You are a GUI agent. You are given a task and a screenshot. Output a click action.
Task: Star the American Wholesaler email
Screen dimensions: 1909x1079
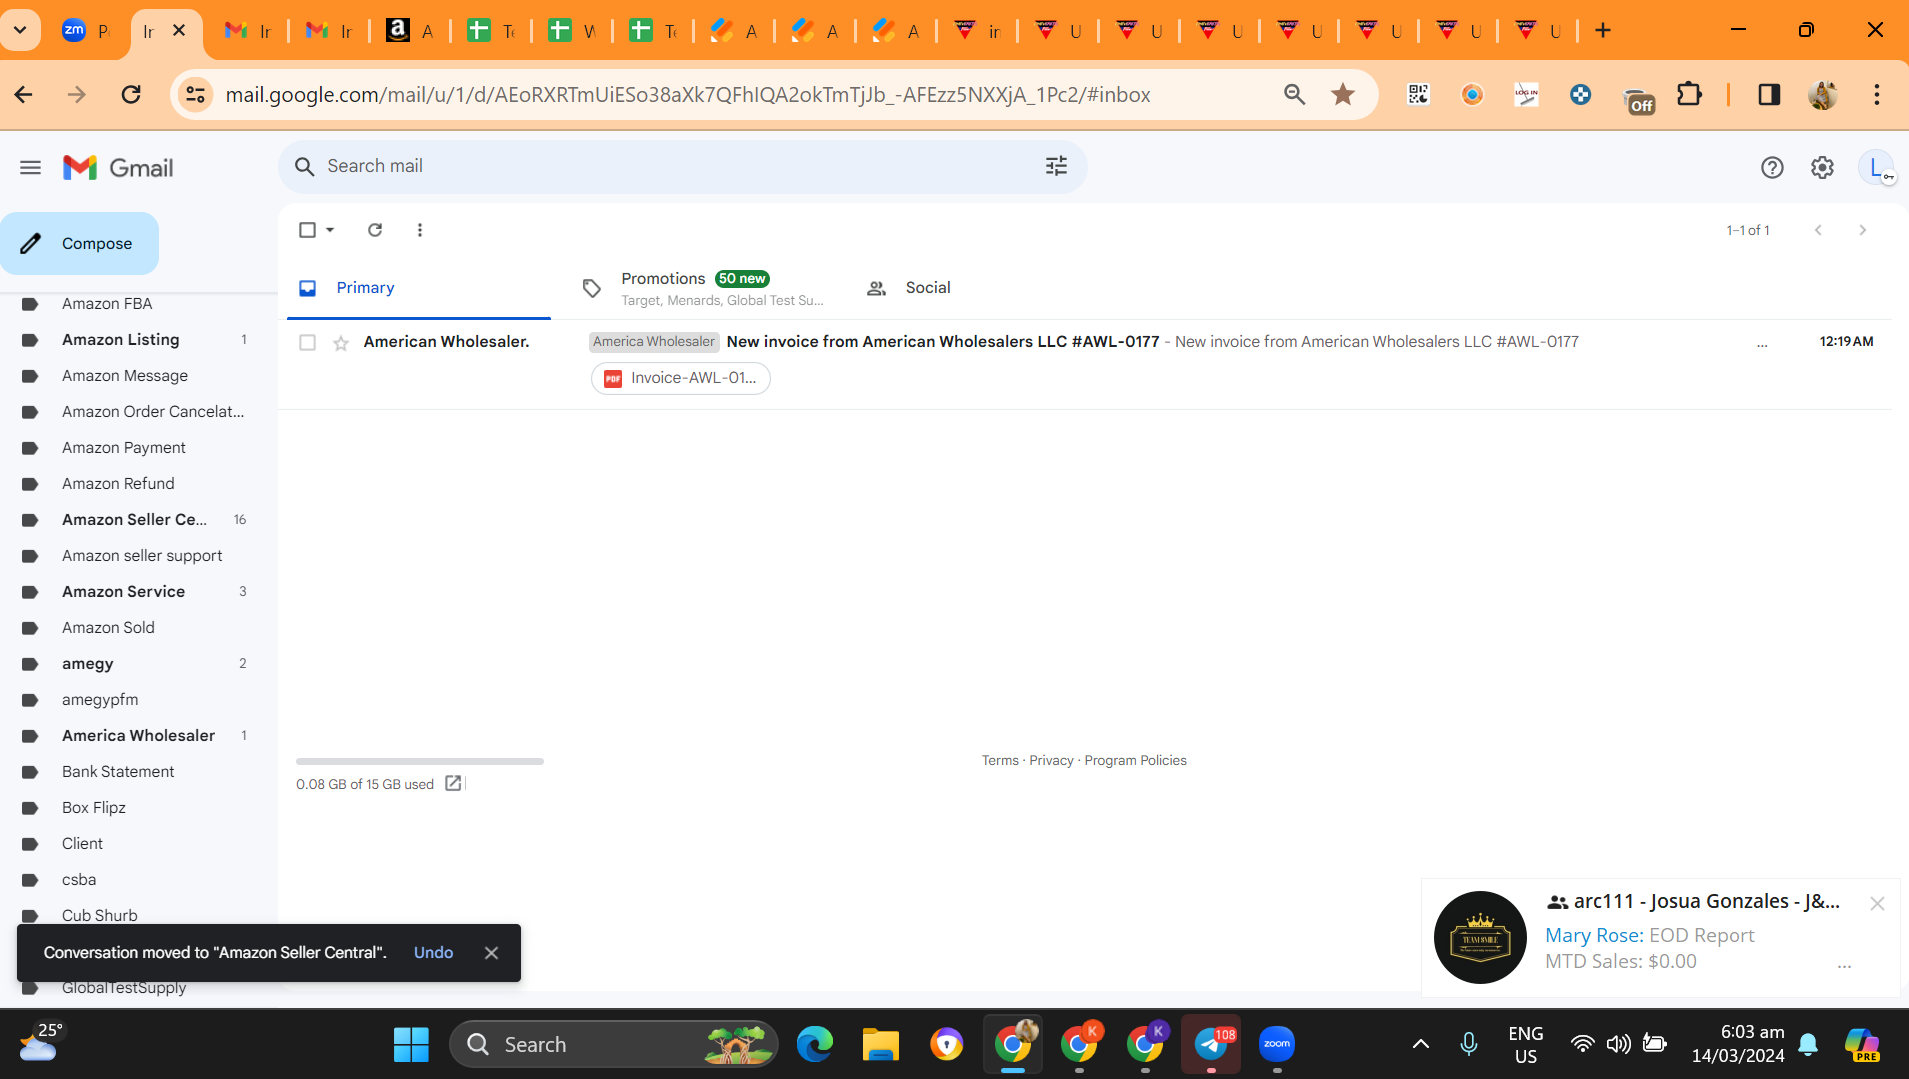click(341, 343)
